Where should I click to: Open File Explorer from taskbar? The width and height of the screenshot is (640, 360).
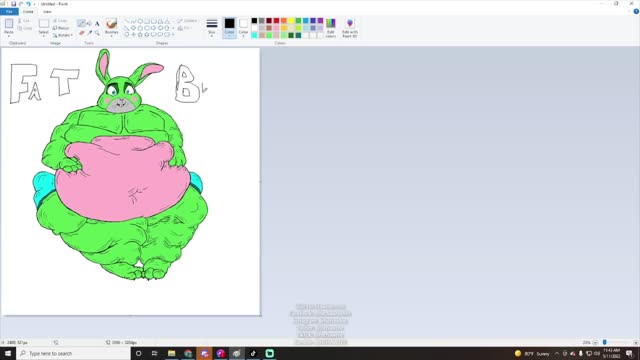click(171, 353)
